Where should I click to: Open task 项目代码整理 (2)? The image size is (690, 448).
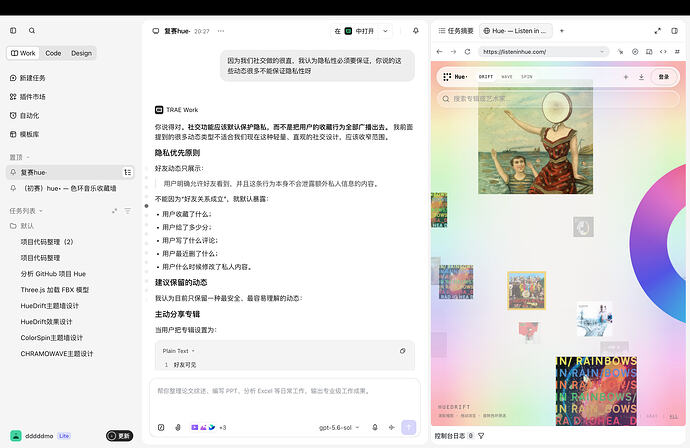(47, 242)
